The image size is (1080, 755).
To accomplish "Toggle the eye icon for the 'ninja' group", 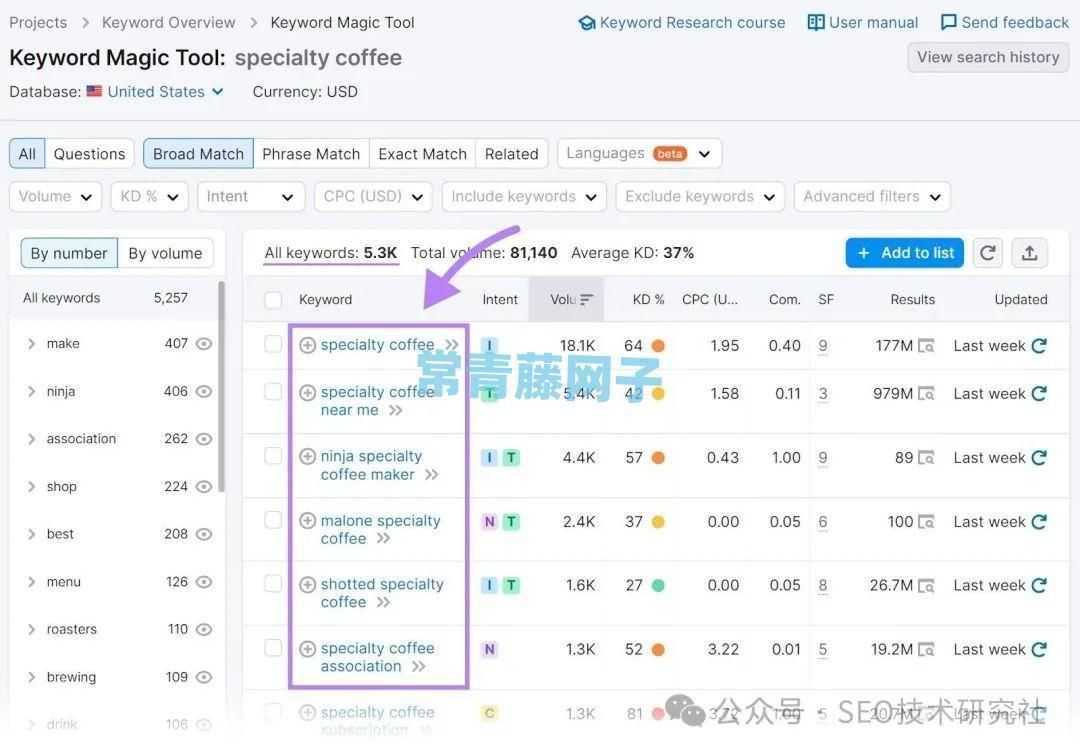I will (204, 391).
